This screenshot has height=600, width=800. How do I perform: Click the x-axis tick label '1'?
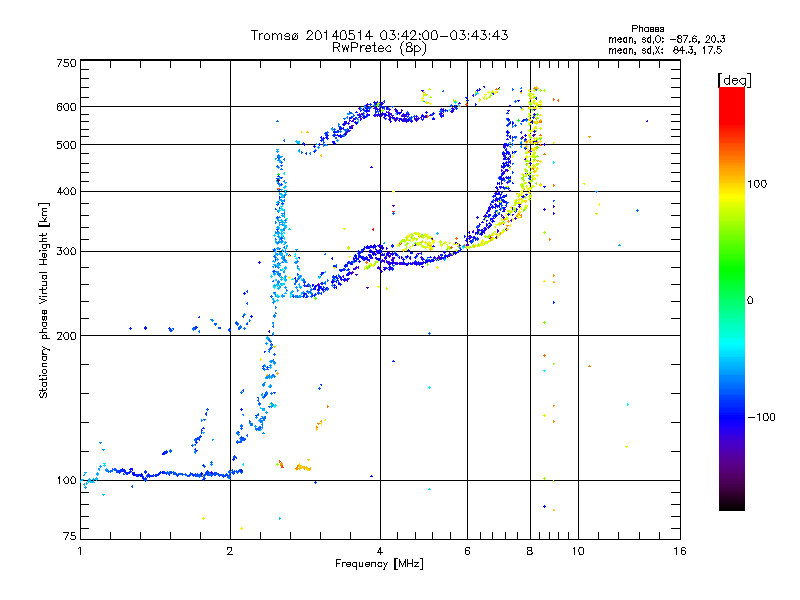pyautogui.click(x=80, y=551)
